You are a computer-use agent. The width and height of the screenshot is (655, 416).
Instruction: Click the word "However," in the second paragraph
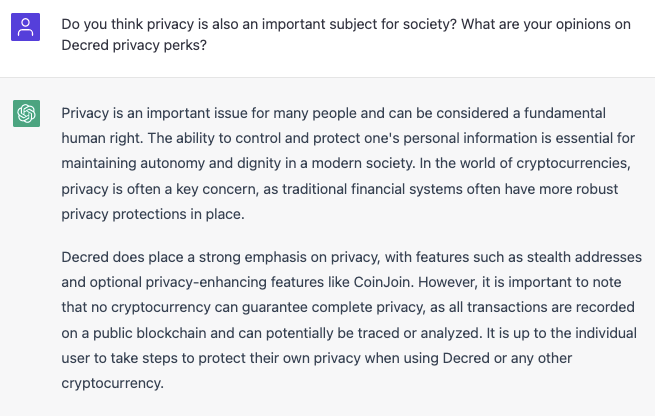pos(448,282)
